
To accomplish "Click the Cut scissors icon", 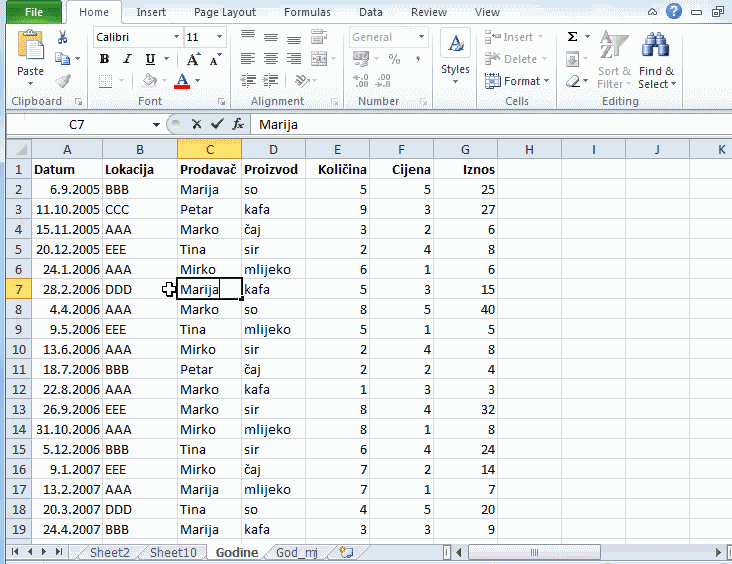I will (x=63, y=37).
